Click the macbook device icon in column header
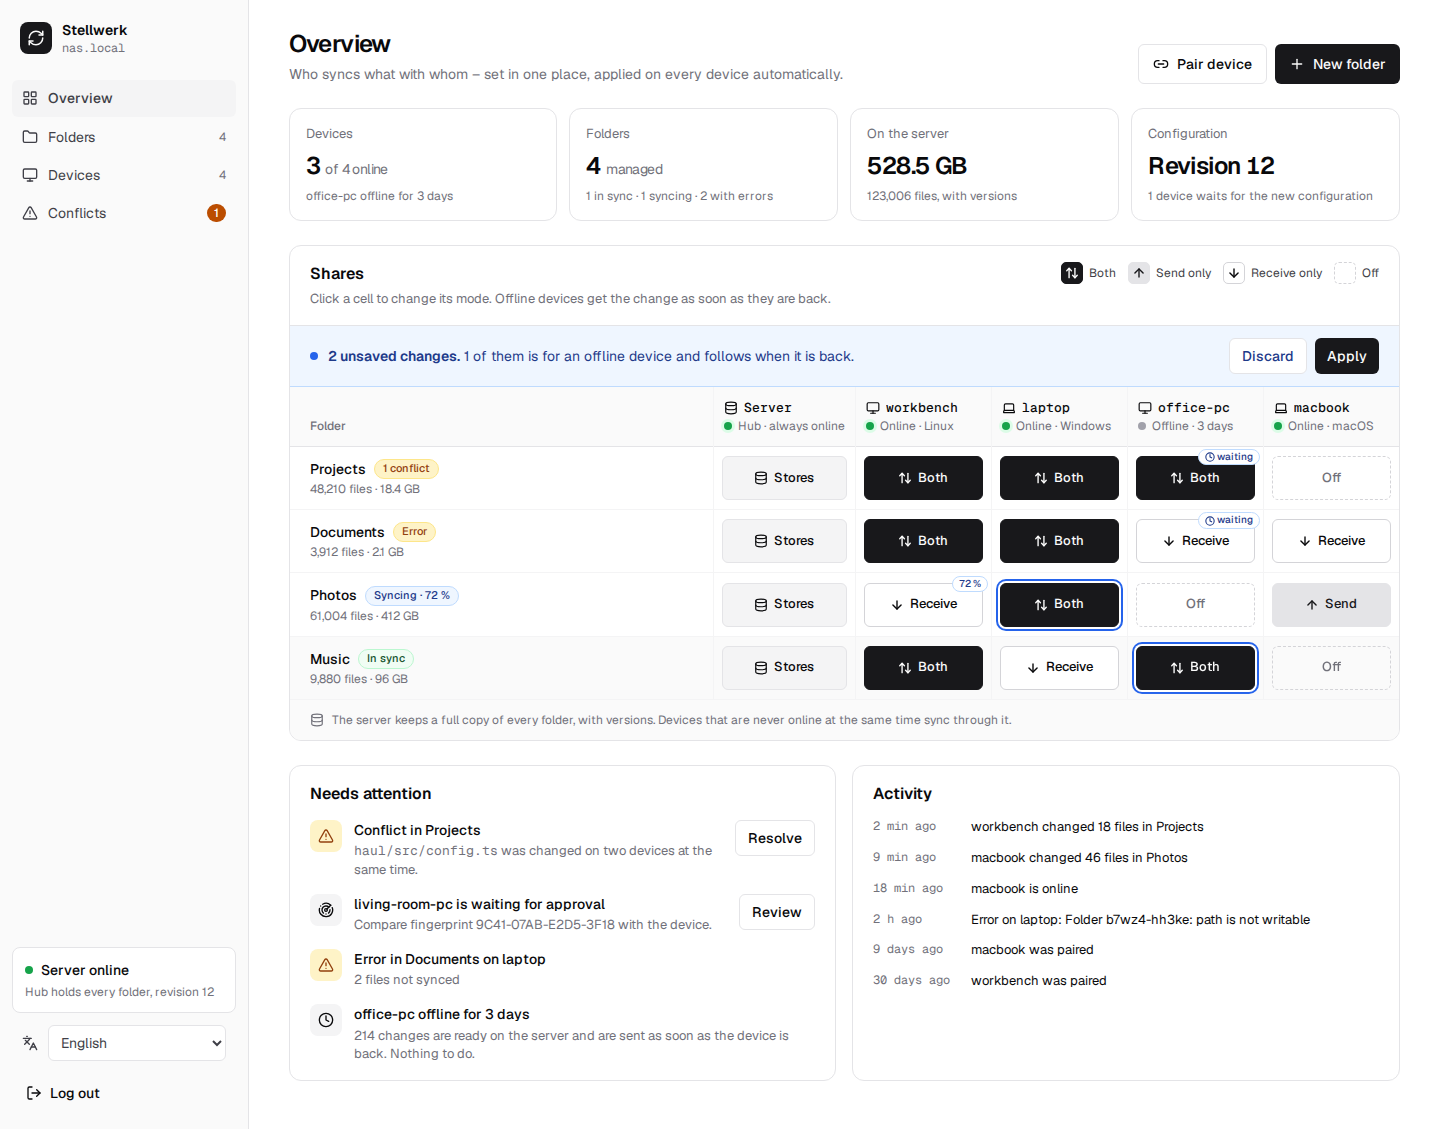 1281,408
